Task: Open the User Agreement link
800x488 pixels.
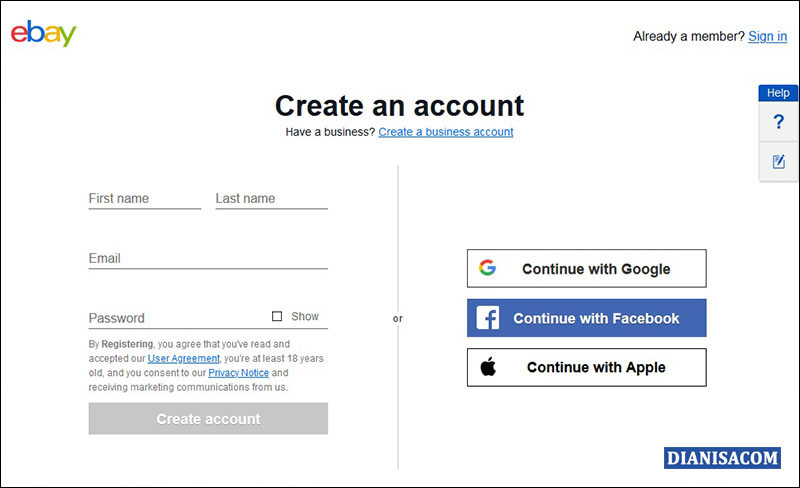Action: tap(183, 358)
